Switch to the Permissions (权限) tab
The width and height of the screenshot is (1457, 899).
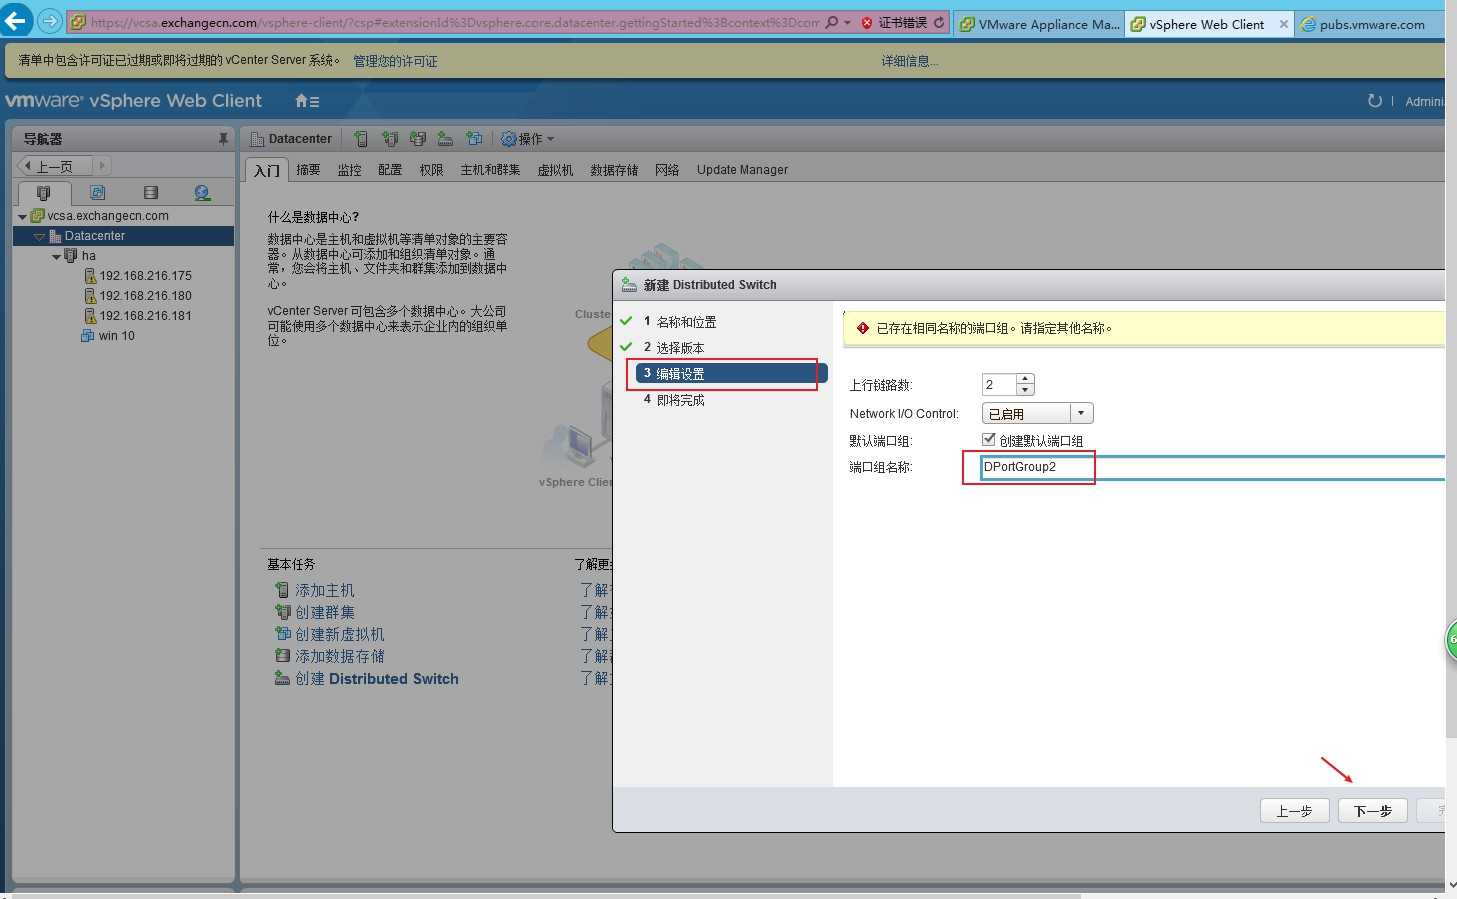pos(431,170)
